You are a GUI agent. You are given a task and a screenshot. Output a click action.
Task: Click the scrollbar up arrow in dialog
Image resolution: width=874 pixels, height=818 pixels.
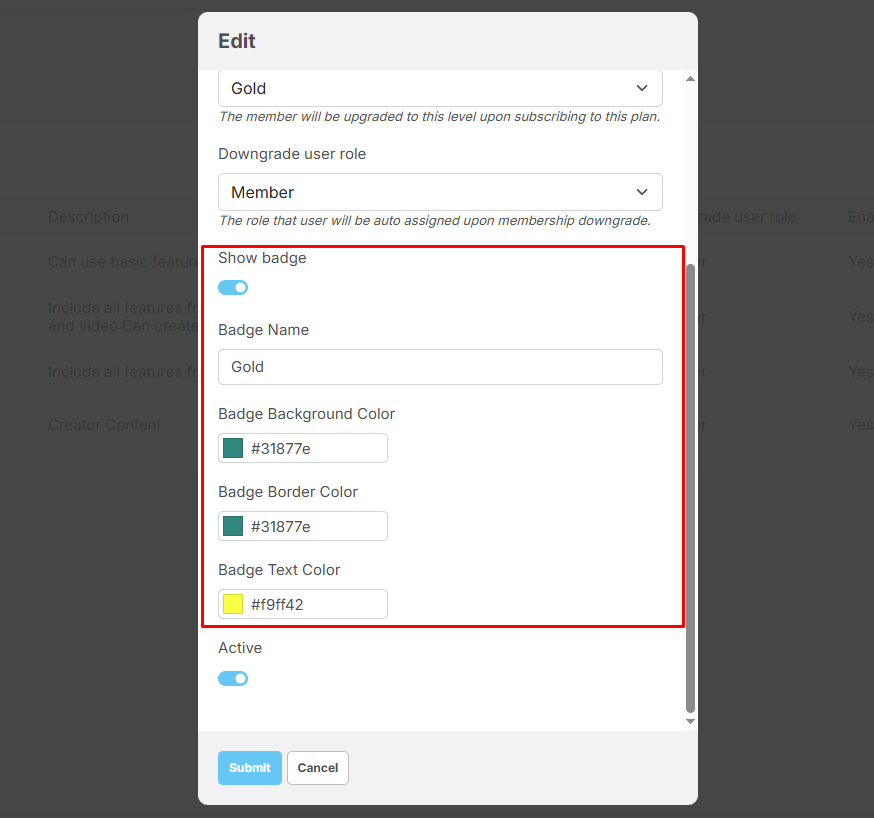point(690,78)
